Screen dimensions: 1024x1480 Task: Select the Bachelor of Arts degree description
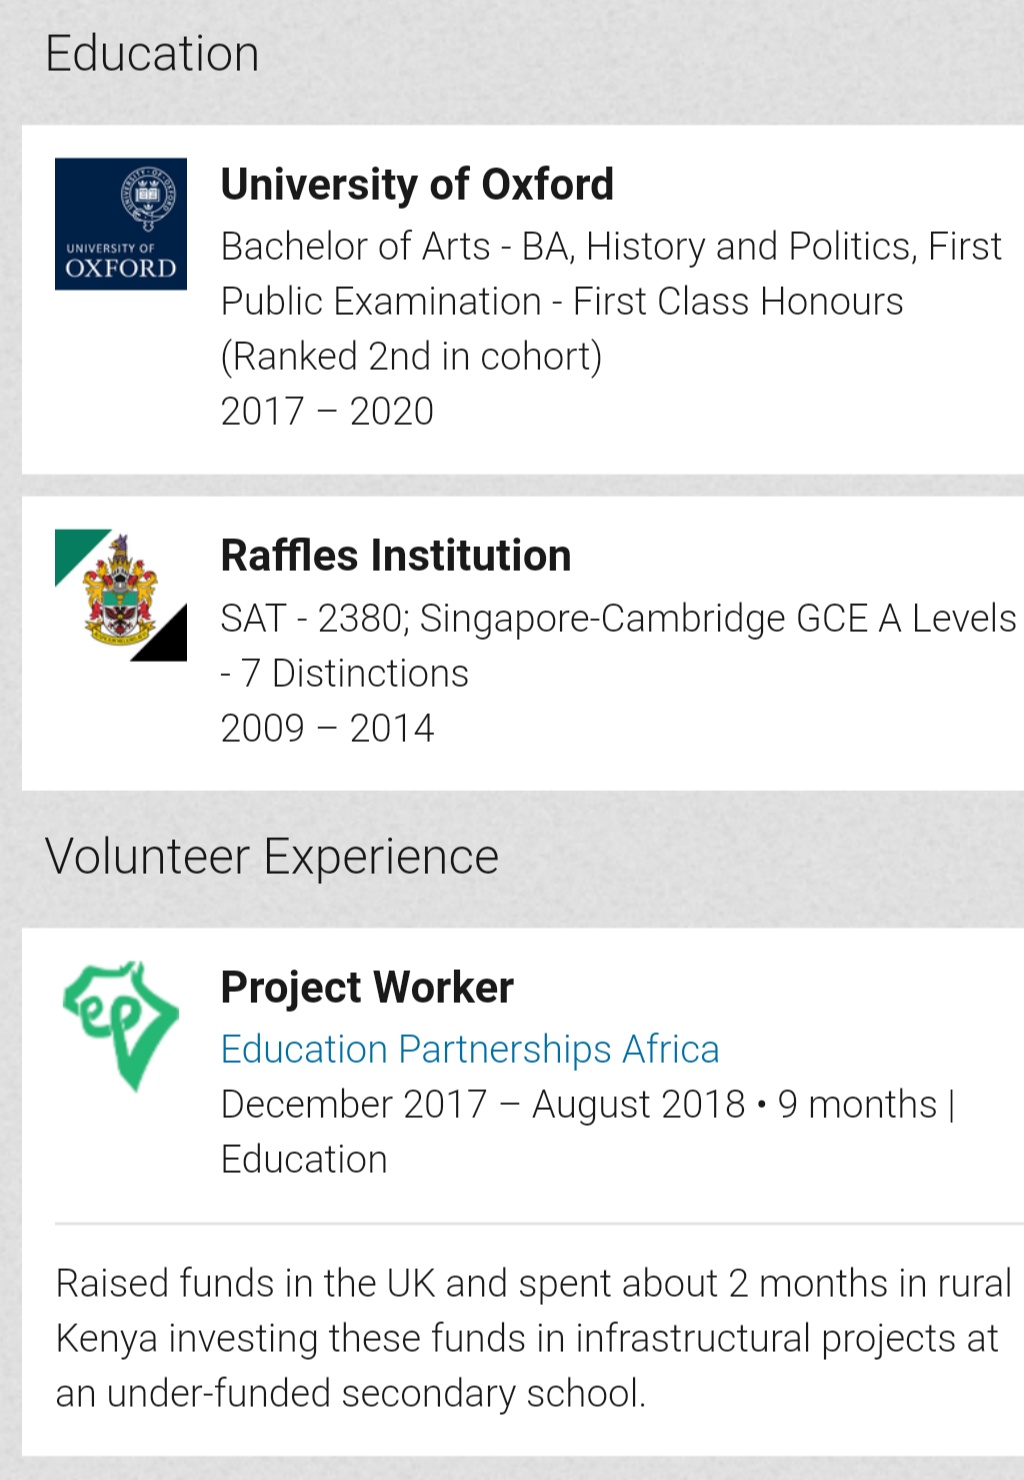[611, 301]
